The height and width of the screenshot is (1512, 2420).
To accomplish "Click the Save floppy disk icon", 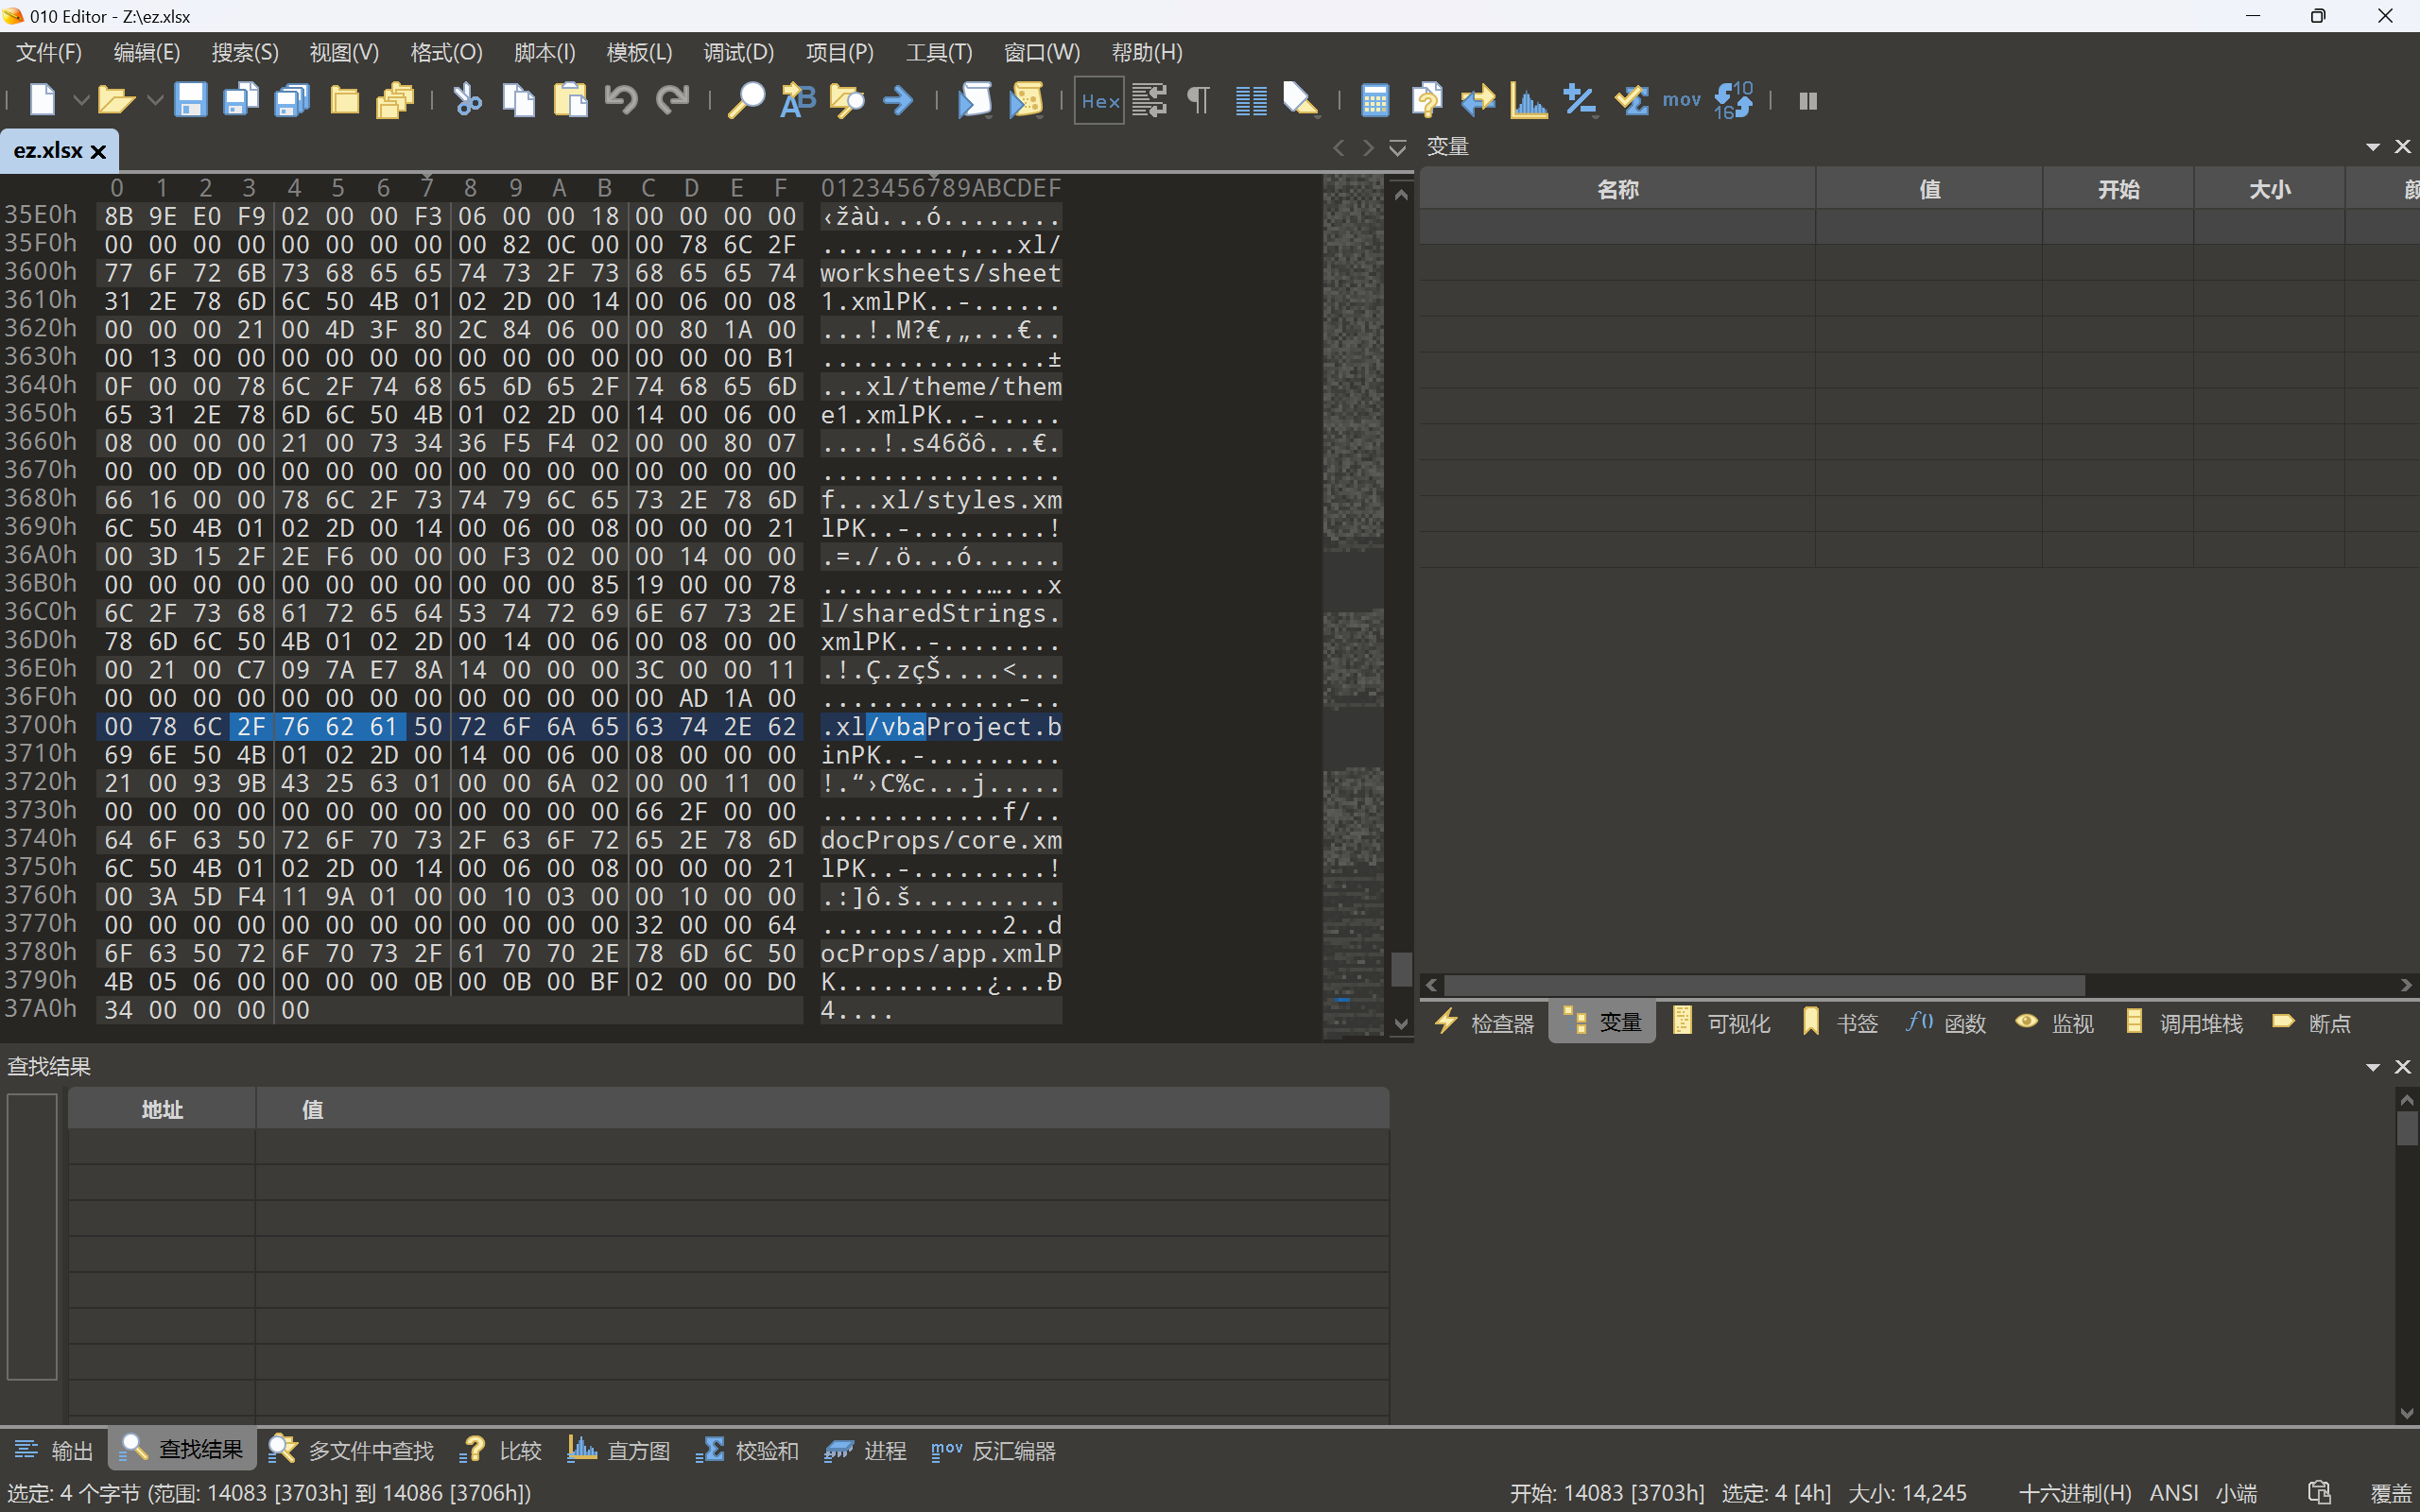I will pyautogui.click(x=190, y=100).
